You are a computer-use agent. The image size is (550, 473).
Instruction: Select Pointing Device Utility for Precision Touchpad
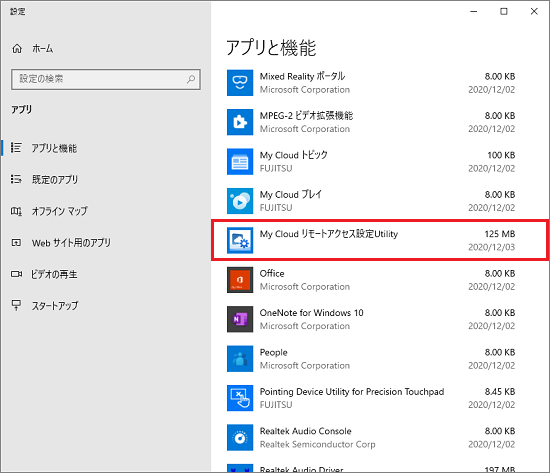[x=352, y=392]
